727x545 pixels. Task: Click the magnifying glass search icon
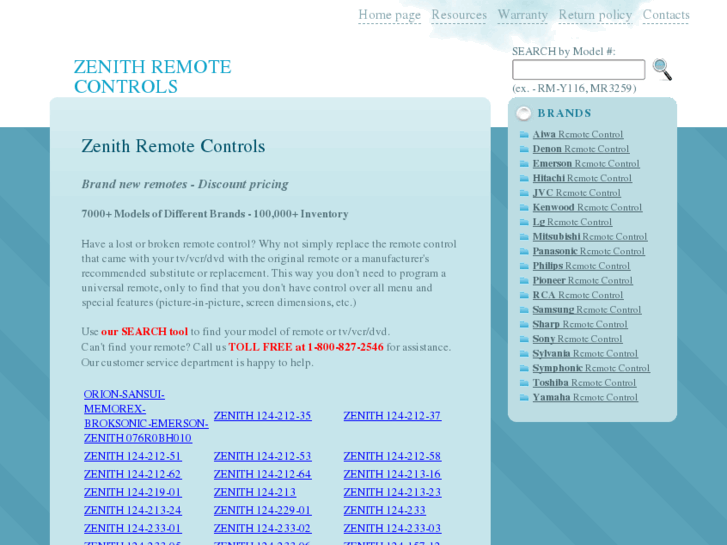pyautogui.click(x=662, y=70)
